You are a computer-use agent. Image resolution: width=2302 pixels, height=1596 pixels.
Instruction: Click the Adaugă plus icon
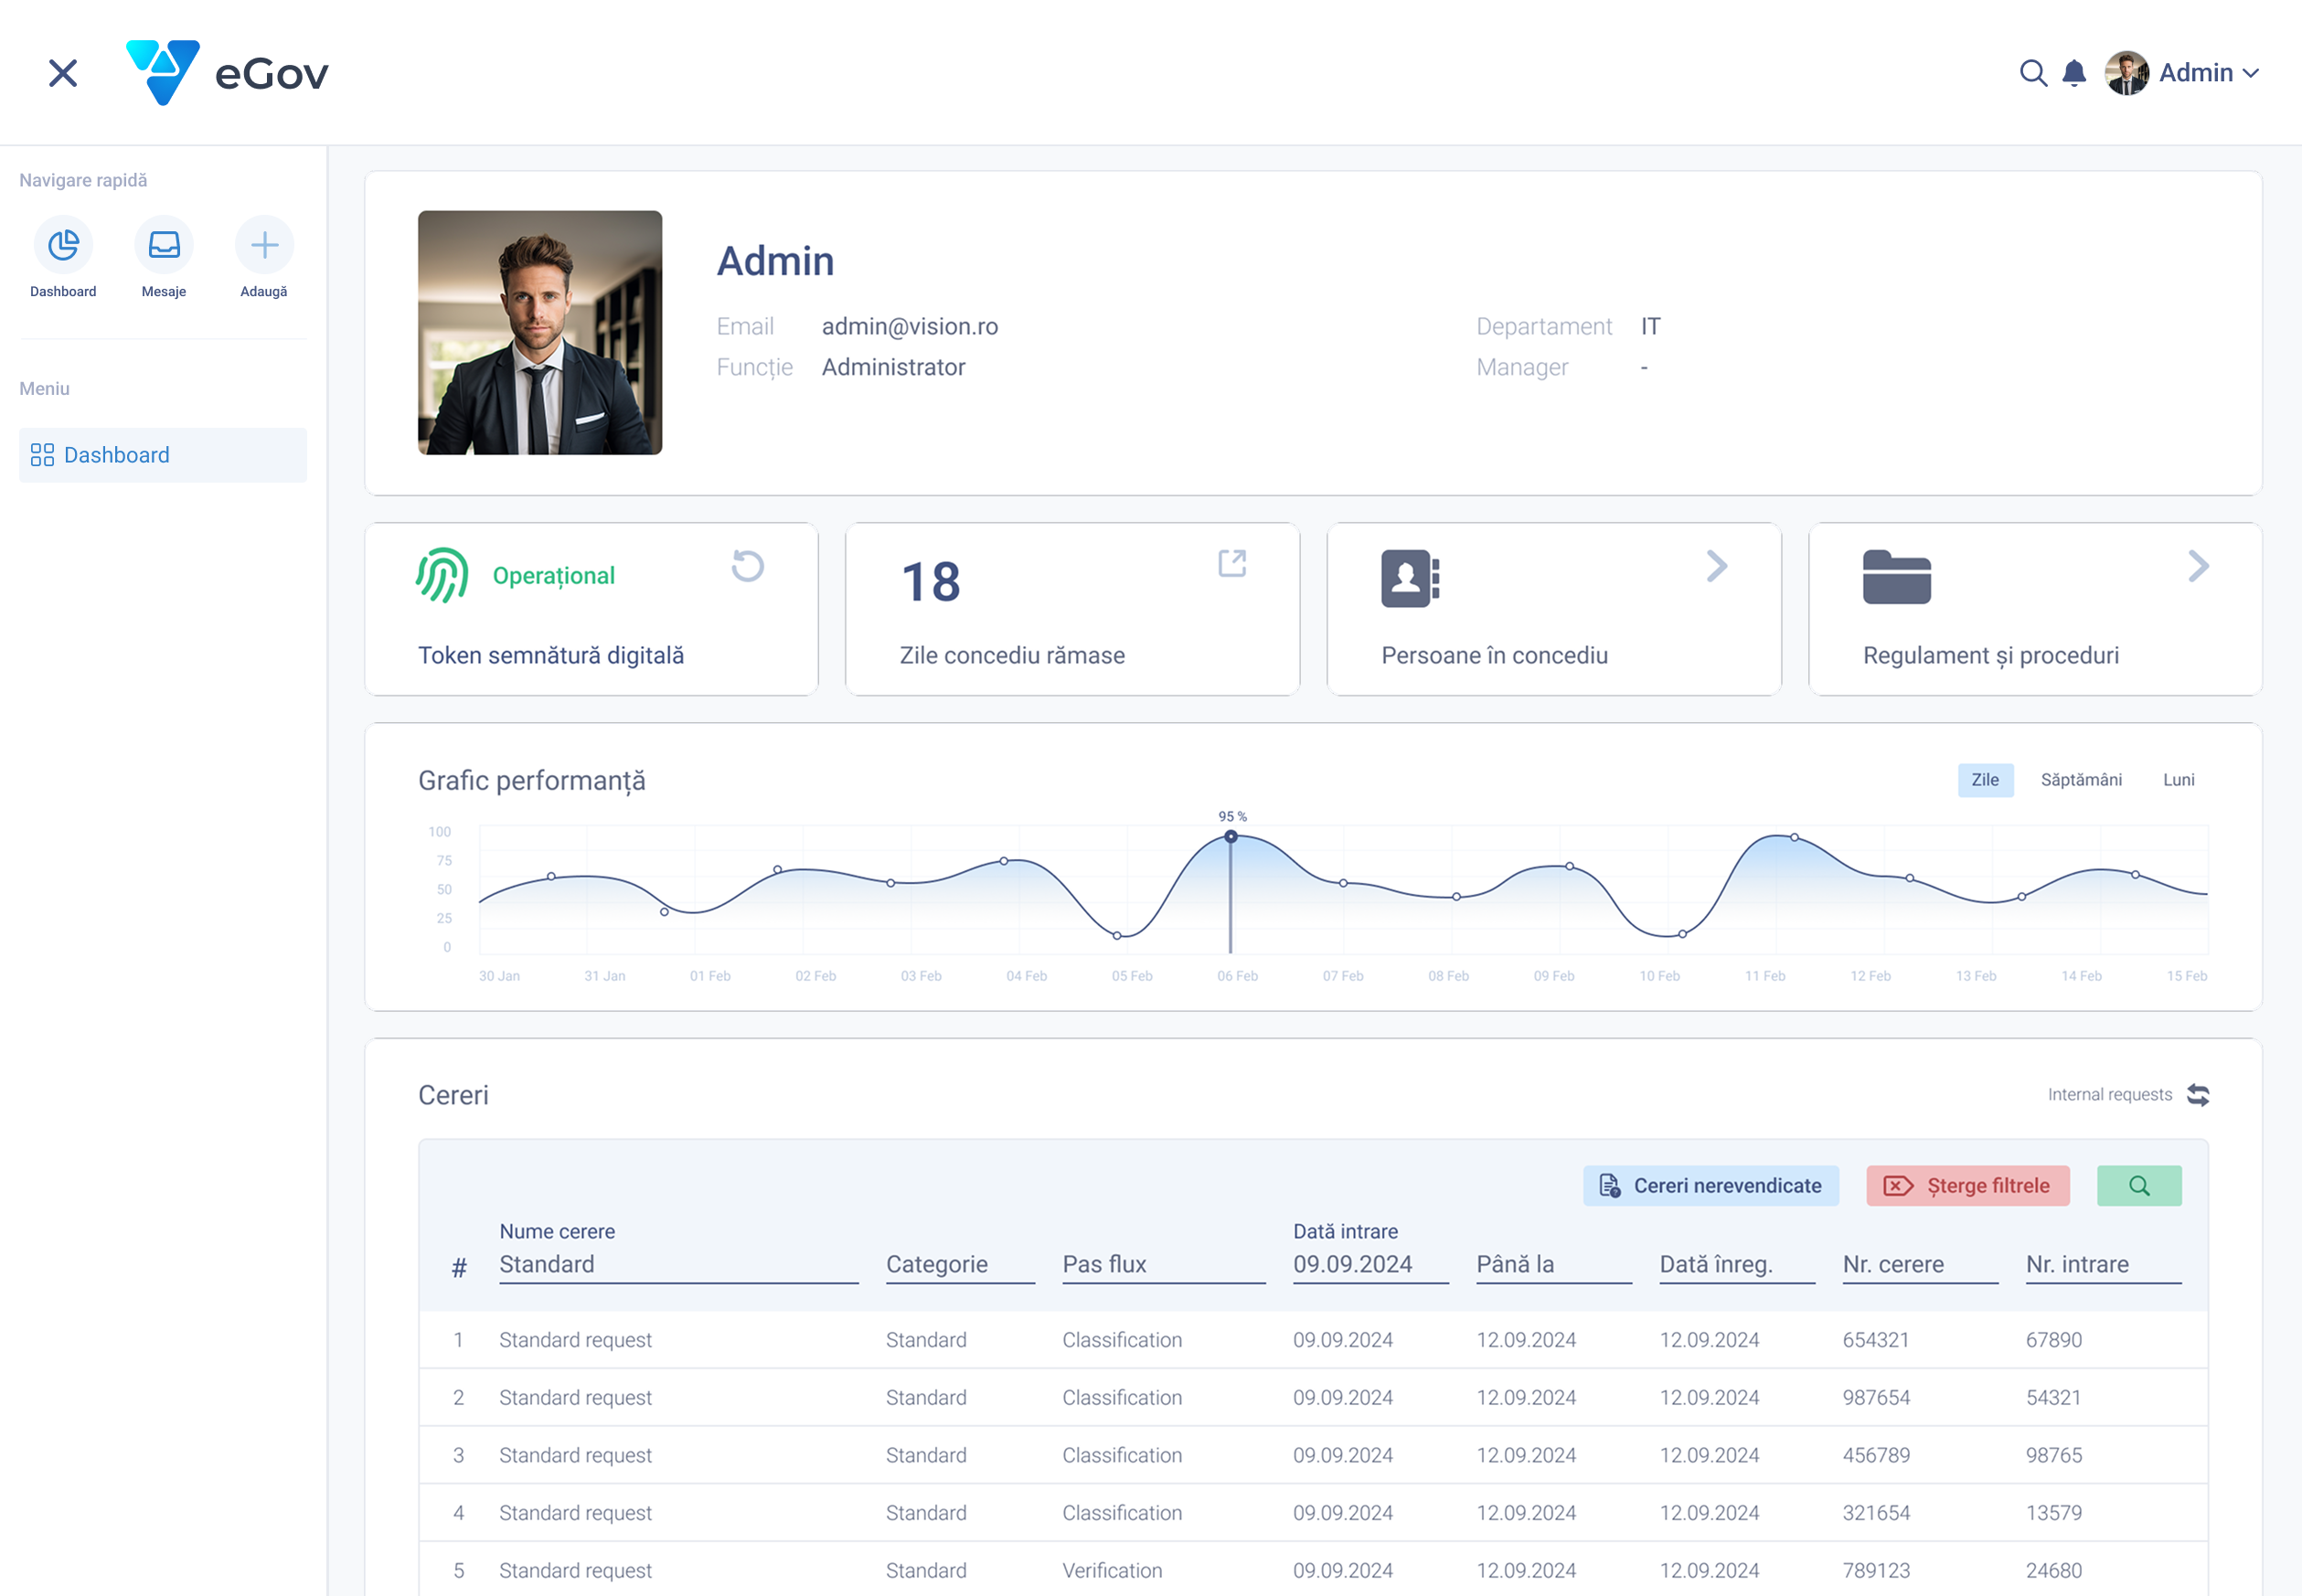pyautogui.click(x=264, y=245)
